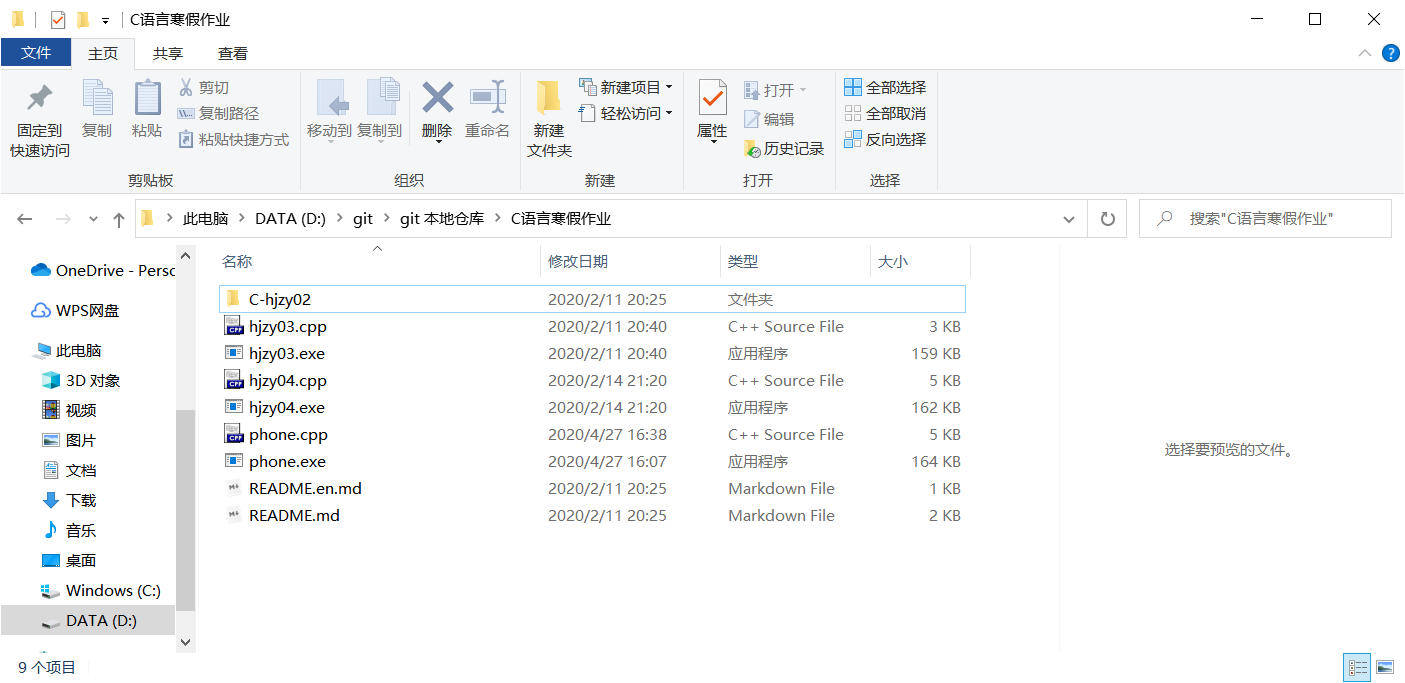The height and width of the screenshot is (683, 1405).
Task: Click the Copy (复制) ribbon icon
Action: pyautogui.click(x=97, y=99)
